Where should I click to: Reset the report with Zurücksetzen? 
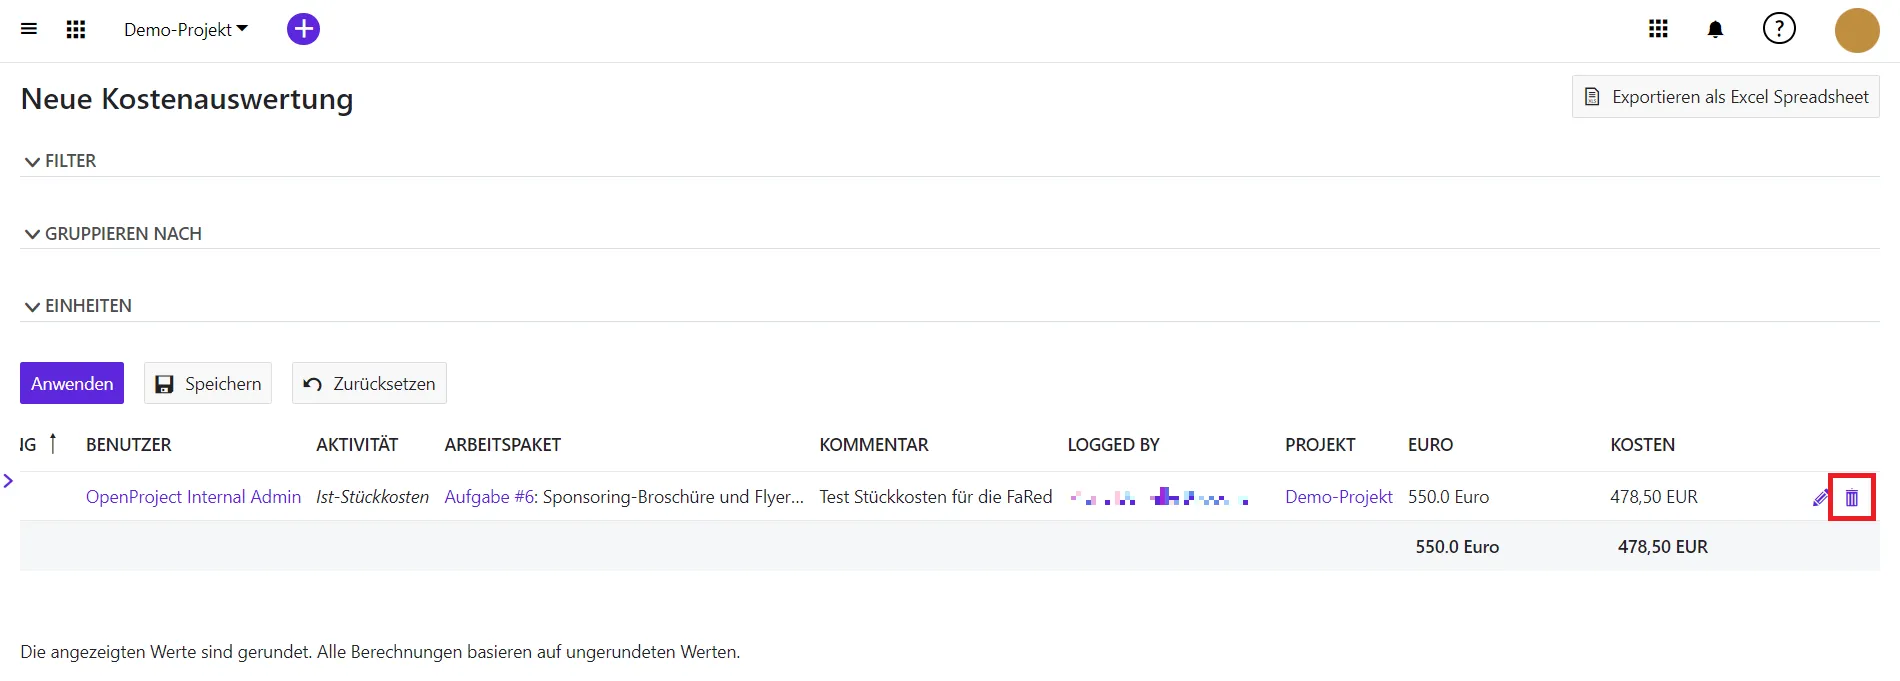tap(369, 384)
